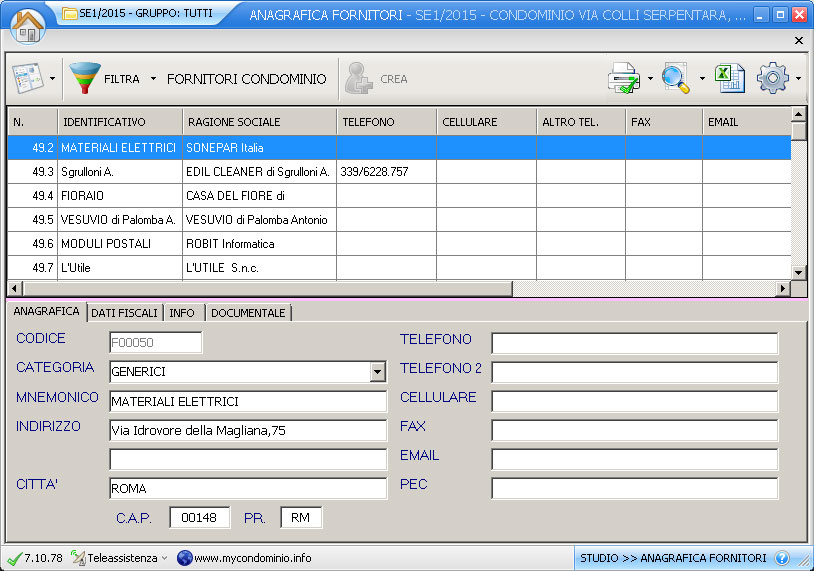Export table with the Excel icon

(729, 78)
